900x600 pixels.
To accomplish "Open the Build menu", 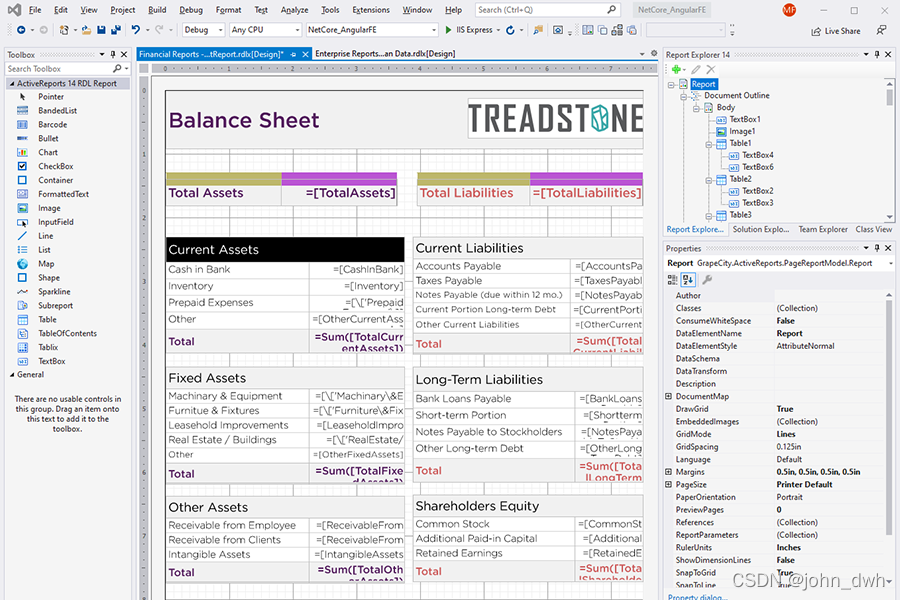I will click(x=157, y=10).
